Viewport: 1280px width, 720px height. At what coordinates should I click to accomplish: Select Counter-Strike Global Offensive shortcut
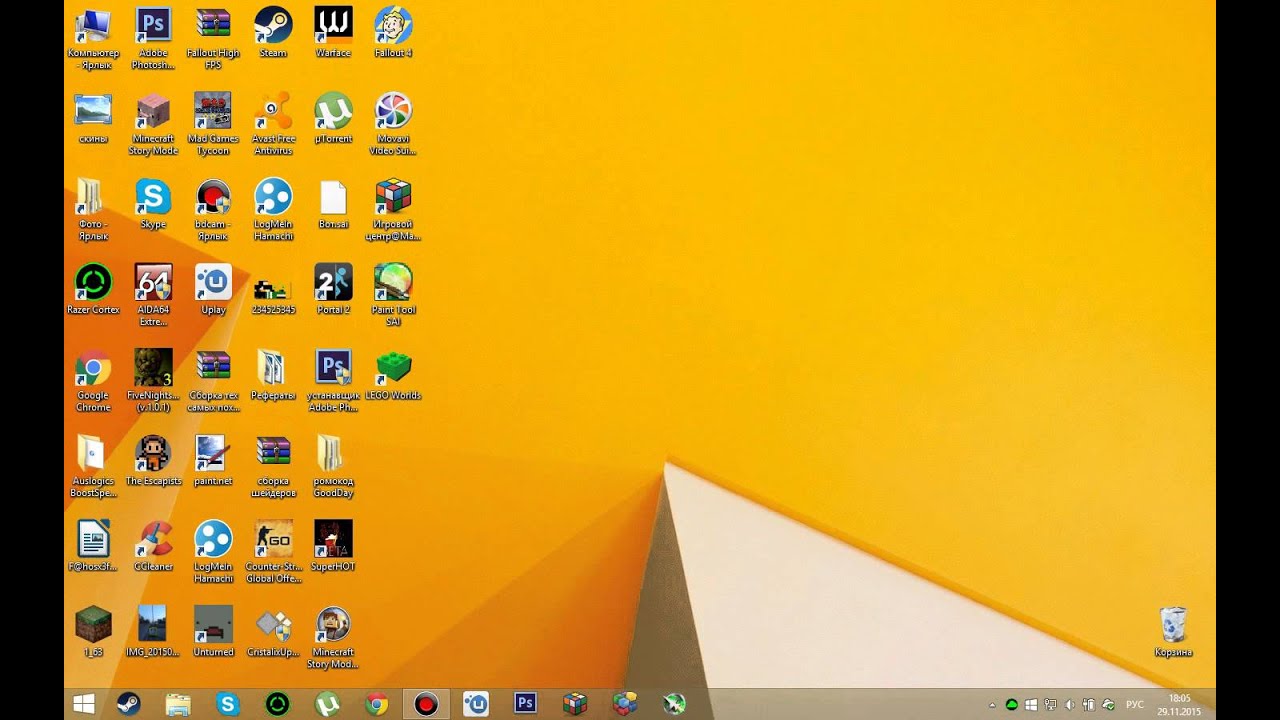[x=273, y=552]
